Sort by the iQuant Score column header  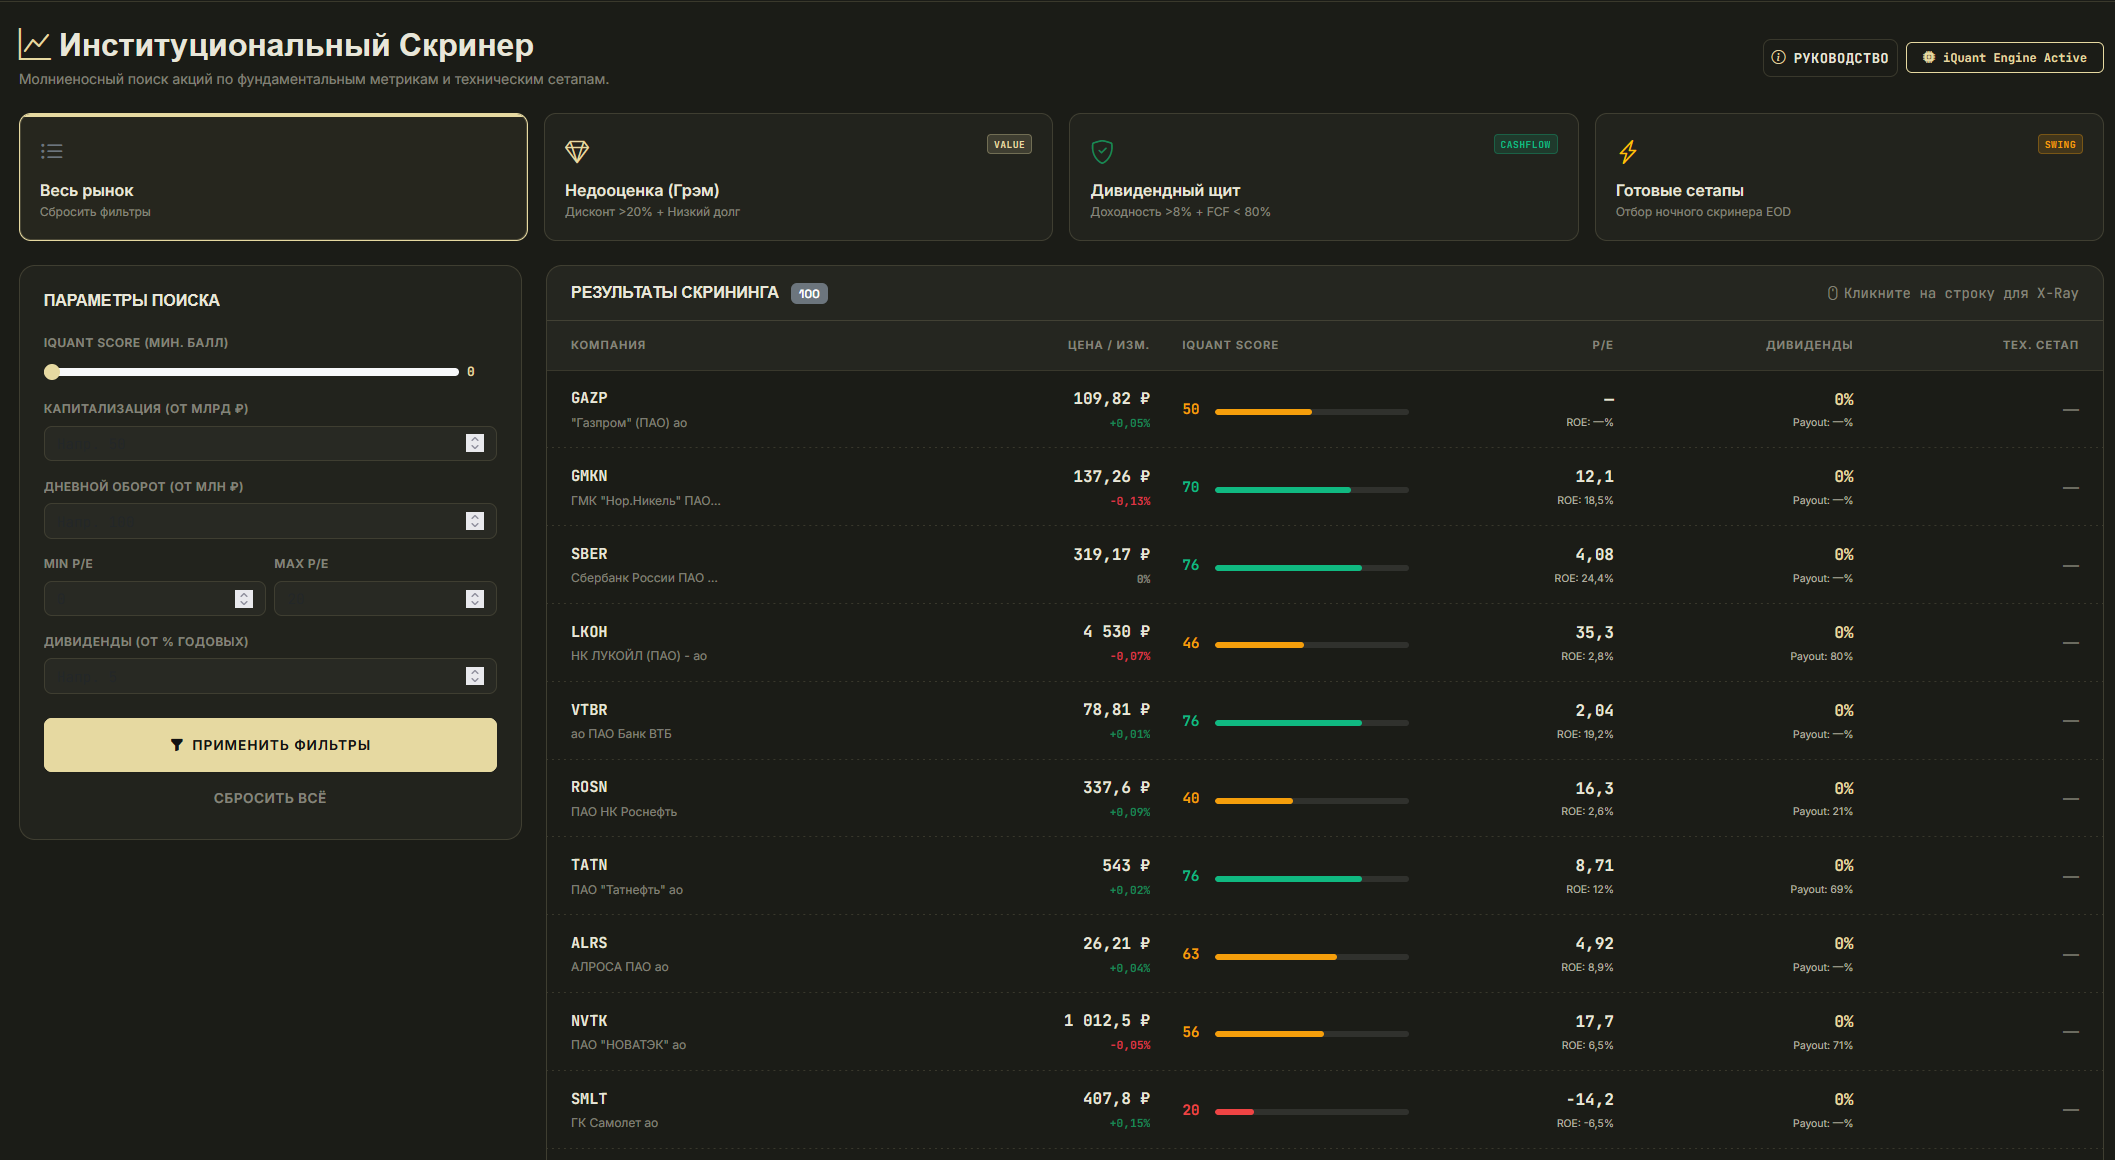click(x=1230, y=345)
